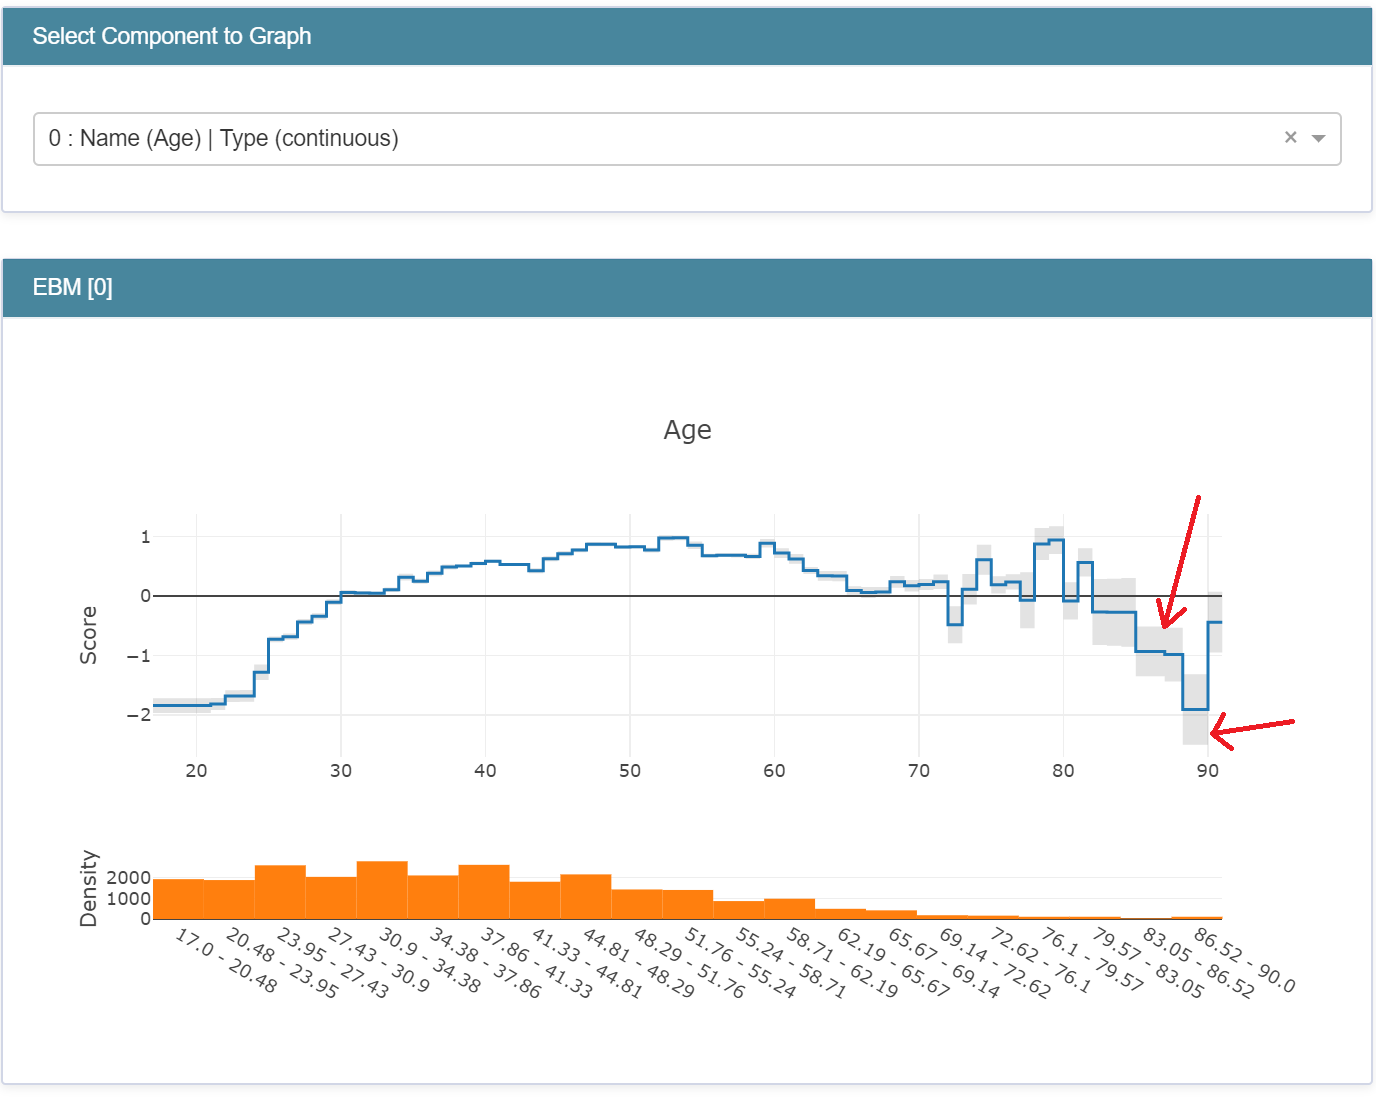Expand the dropdown using its caret arrow
1376x1100 pixels.
click(1319, 139)
